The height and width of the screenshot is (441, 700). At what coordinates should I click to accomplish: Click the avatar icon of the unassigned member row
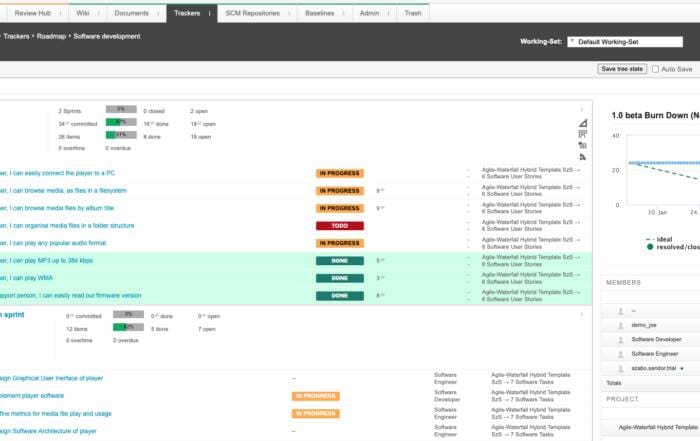click(x=621, y=311)
